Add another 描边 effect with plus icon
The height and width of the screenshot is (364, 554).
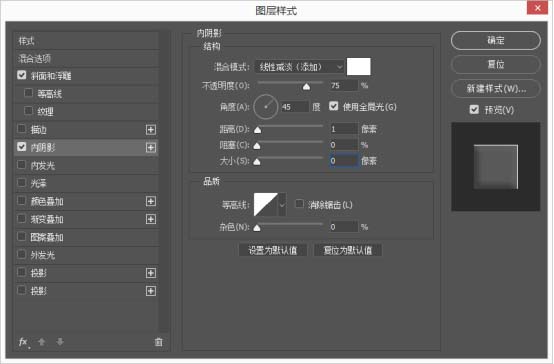click(151, 130)
